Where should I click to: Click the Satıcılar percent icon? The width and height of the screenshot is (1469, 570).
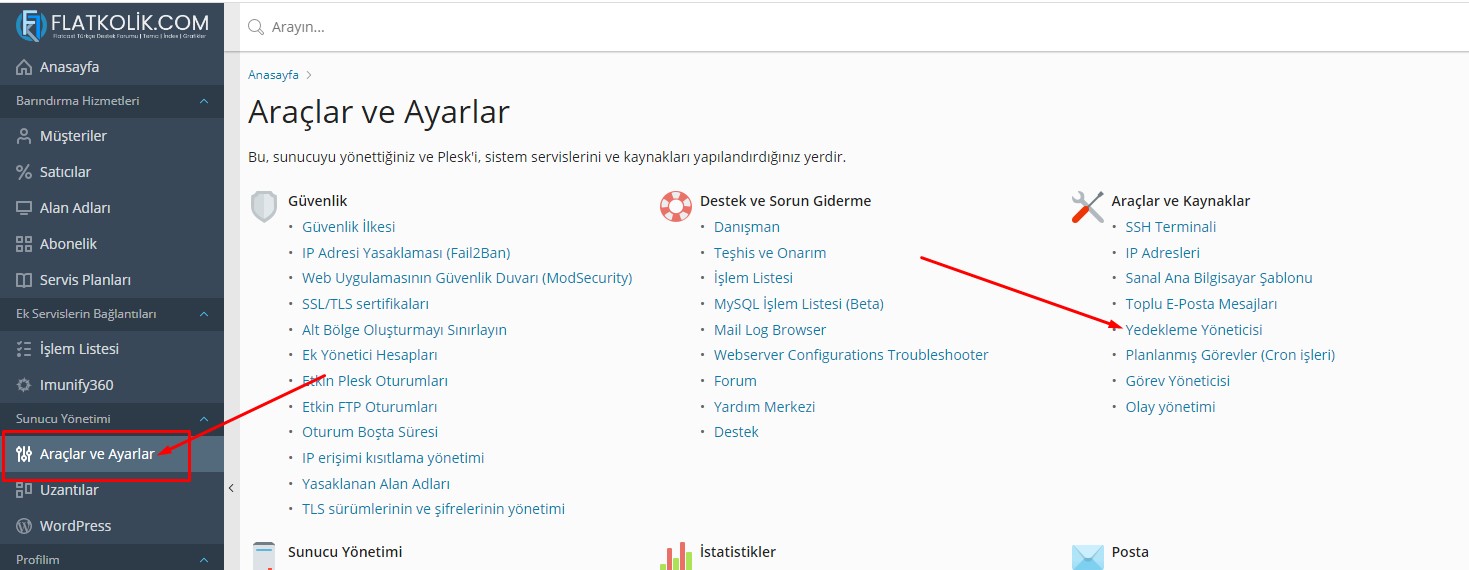tap(24, 172)
